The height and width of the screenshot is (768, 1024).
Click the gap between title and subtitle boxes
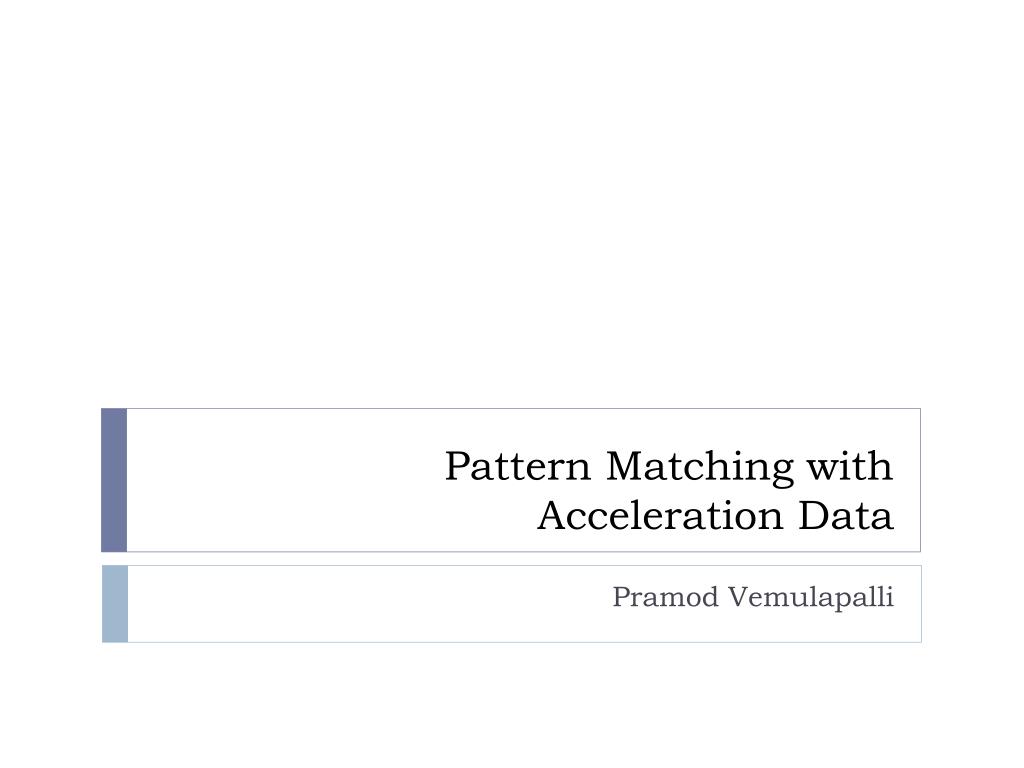coord(511,559)
